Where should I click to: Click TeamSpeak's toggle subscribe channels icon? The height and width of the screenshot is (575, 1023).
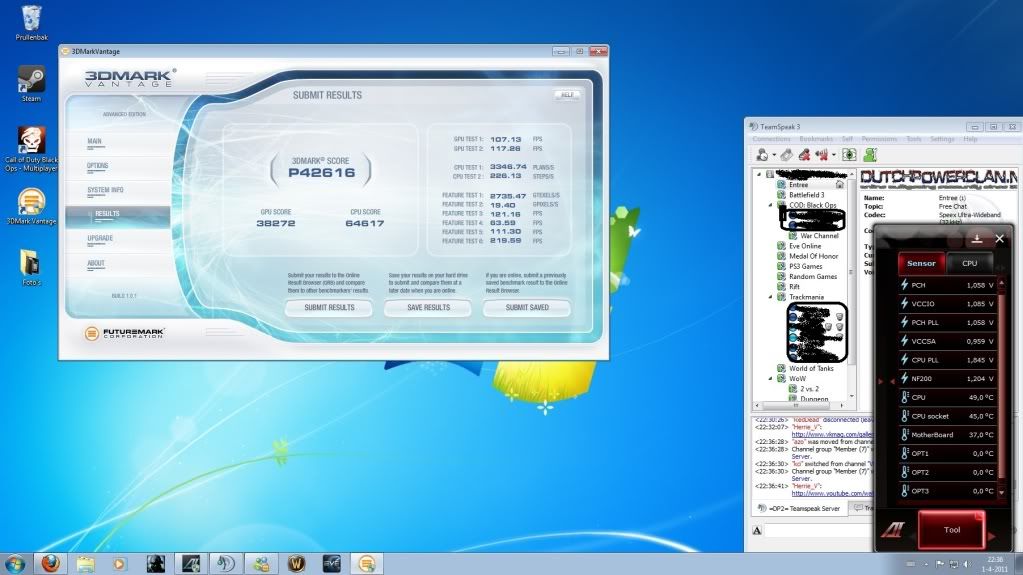pyautogui.click(x=849, y=155)
